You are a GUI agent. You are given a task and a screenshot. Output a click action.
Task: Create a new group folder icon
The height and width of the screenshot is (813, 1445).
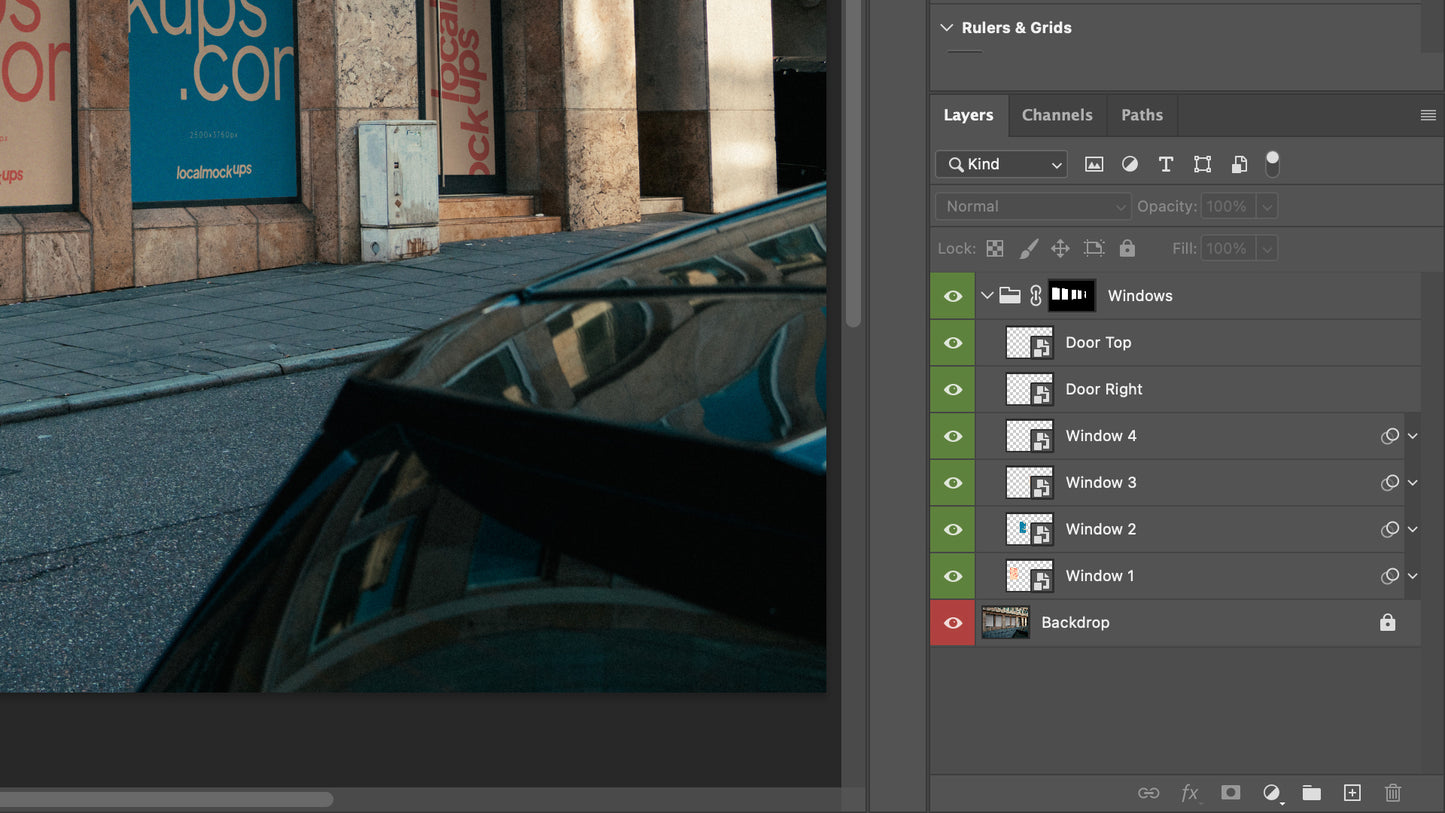(1311, 793)
